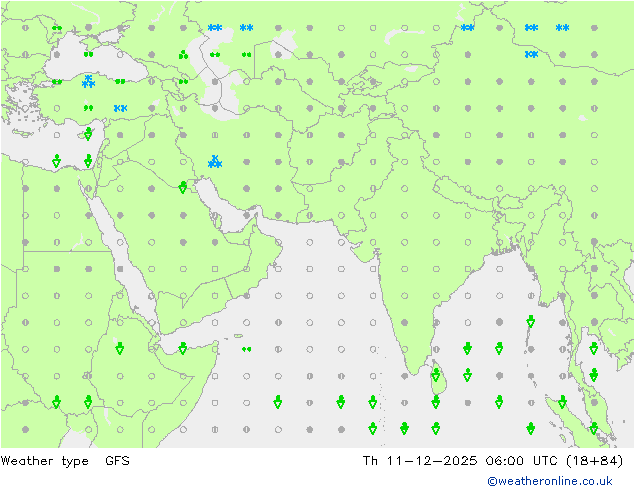Select the shower symbol at Persian Gulf head
Screen dimensions: 634x490
point(183,187)
